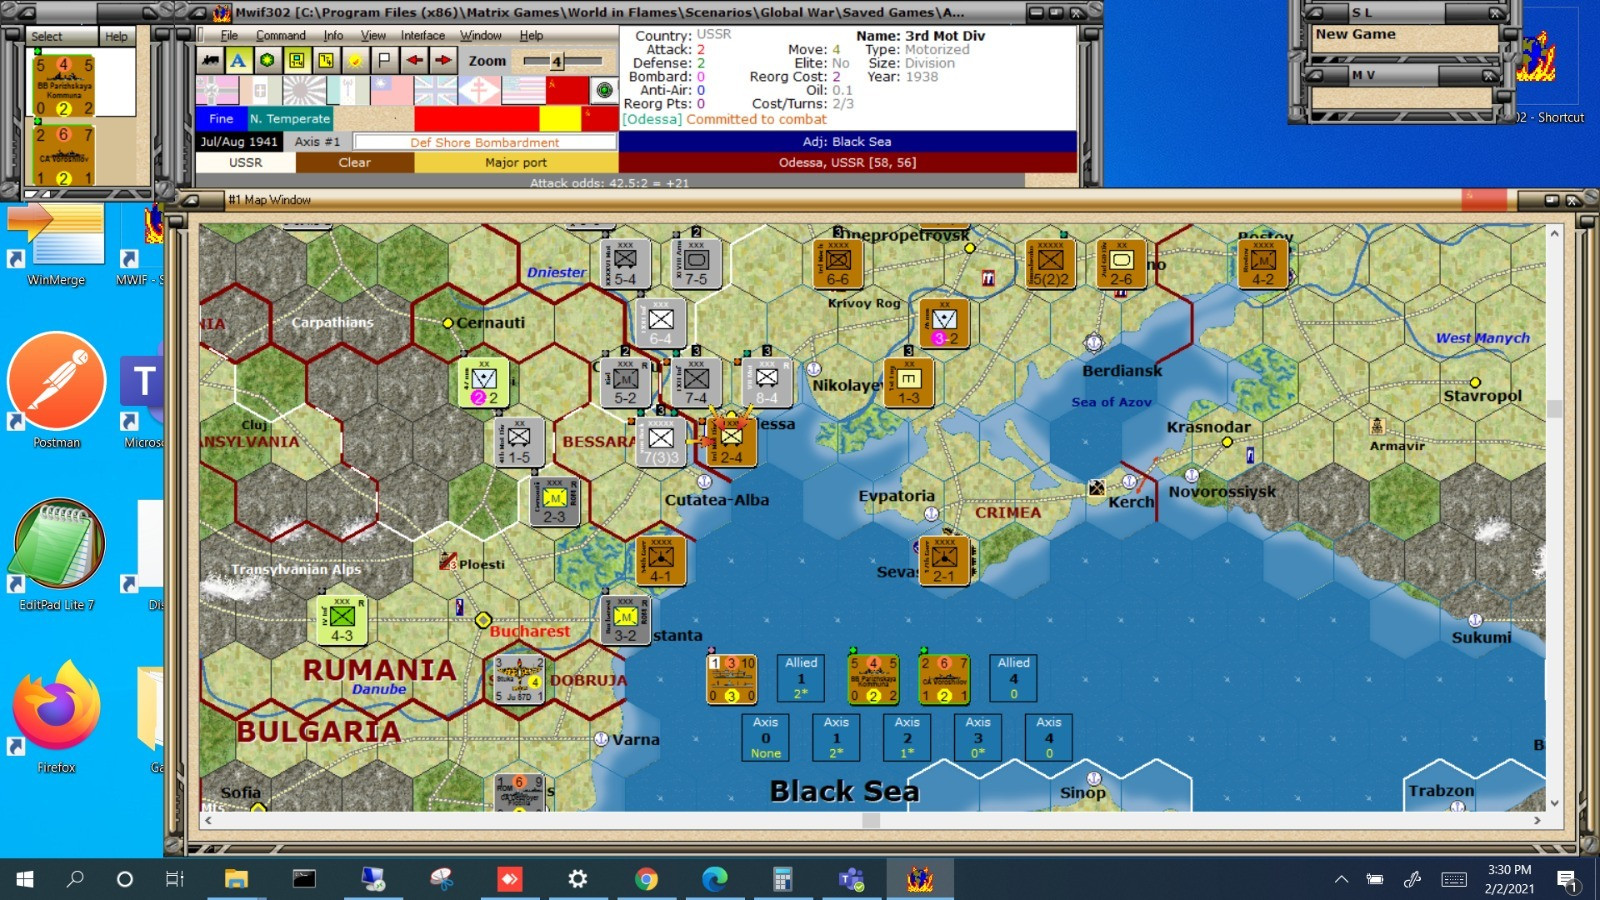Select the Free French flag

tap(479, 91)
